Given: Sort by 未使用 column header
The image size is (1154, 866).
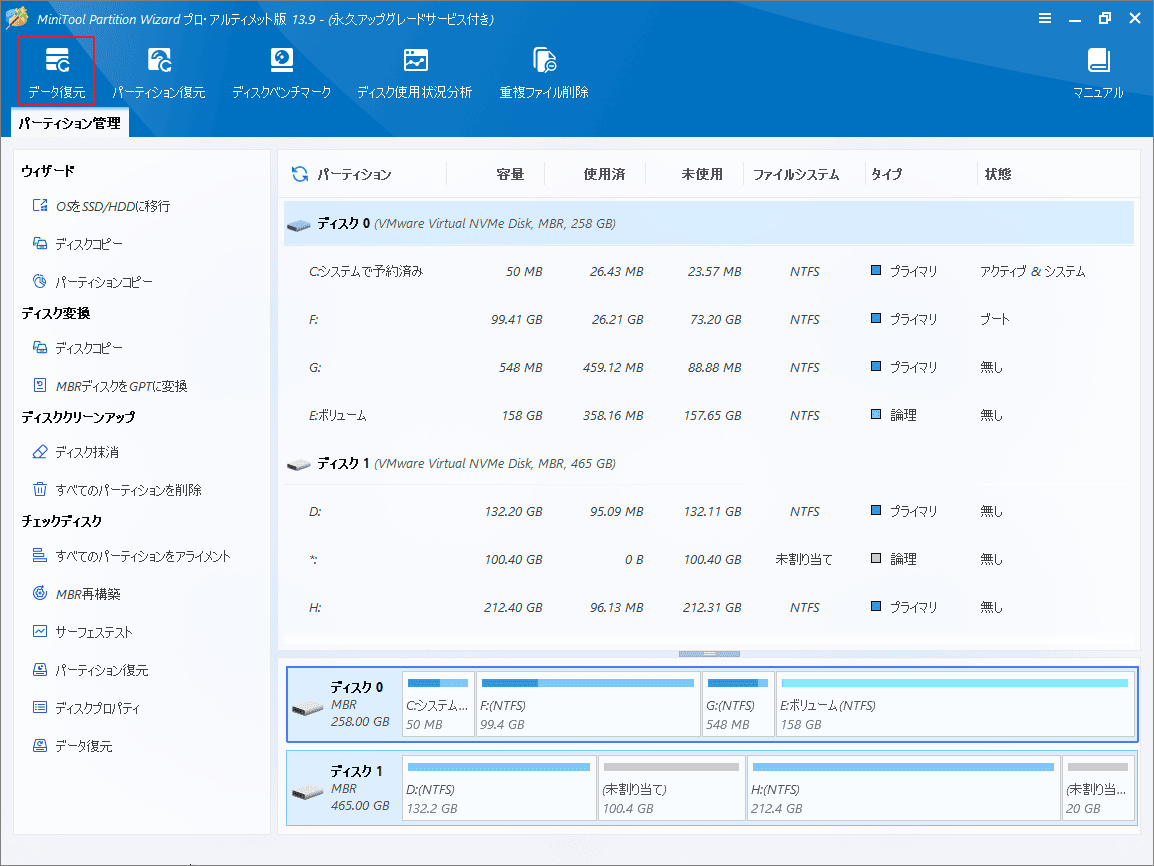Looking at the screenshot, I should (x=702, y=174).
